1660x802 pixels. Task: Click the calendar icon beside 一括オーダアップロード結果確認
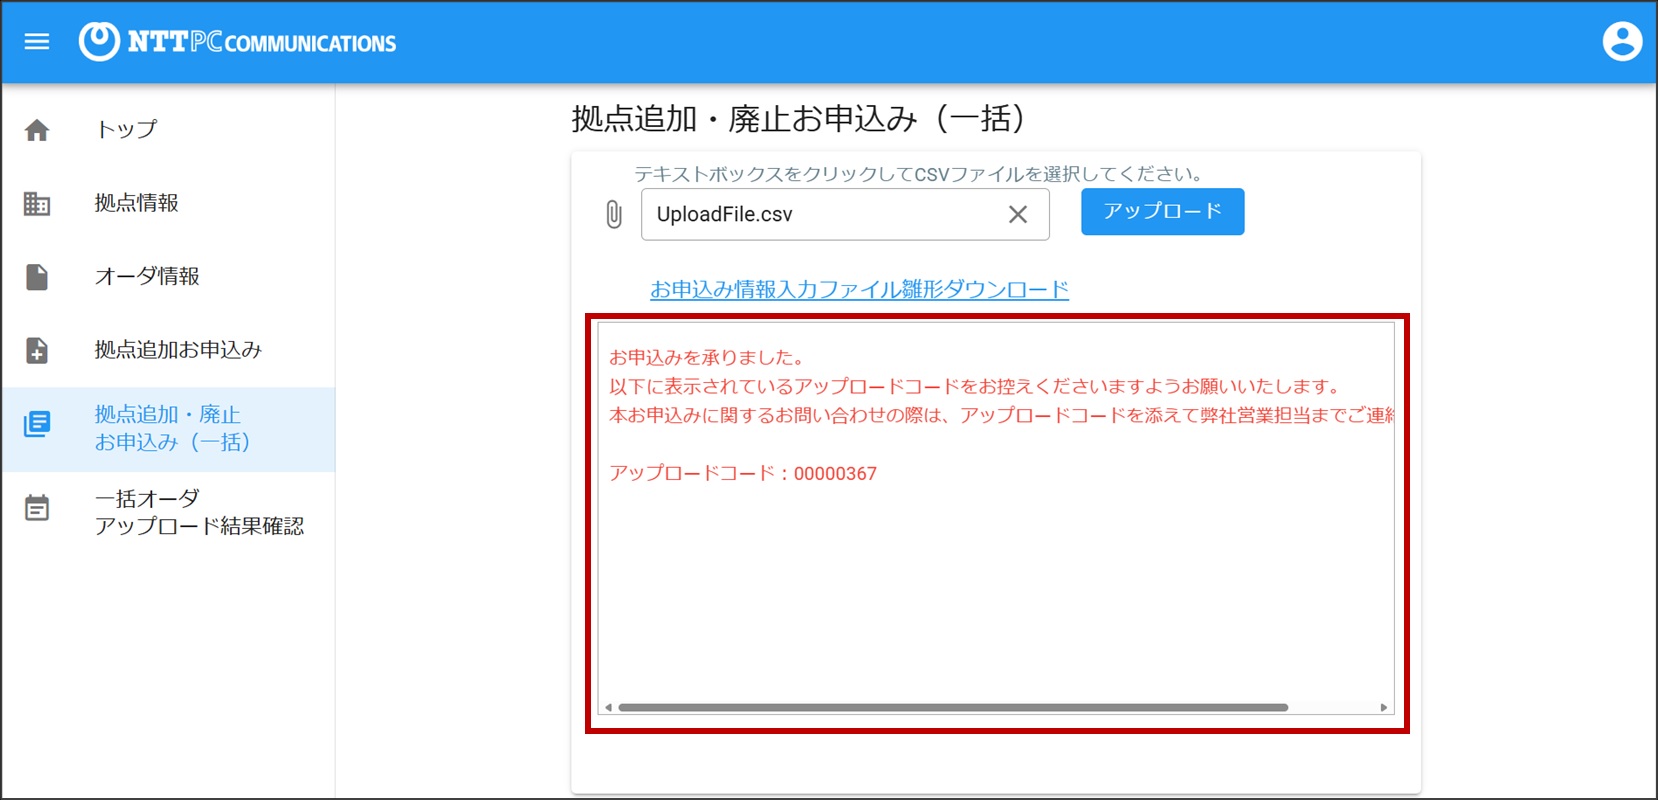37,508
